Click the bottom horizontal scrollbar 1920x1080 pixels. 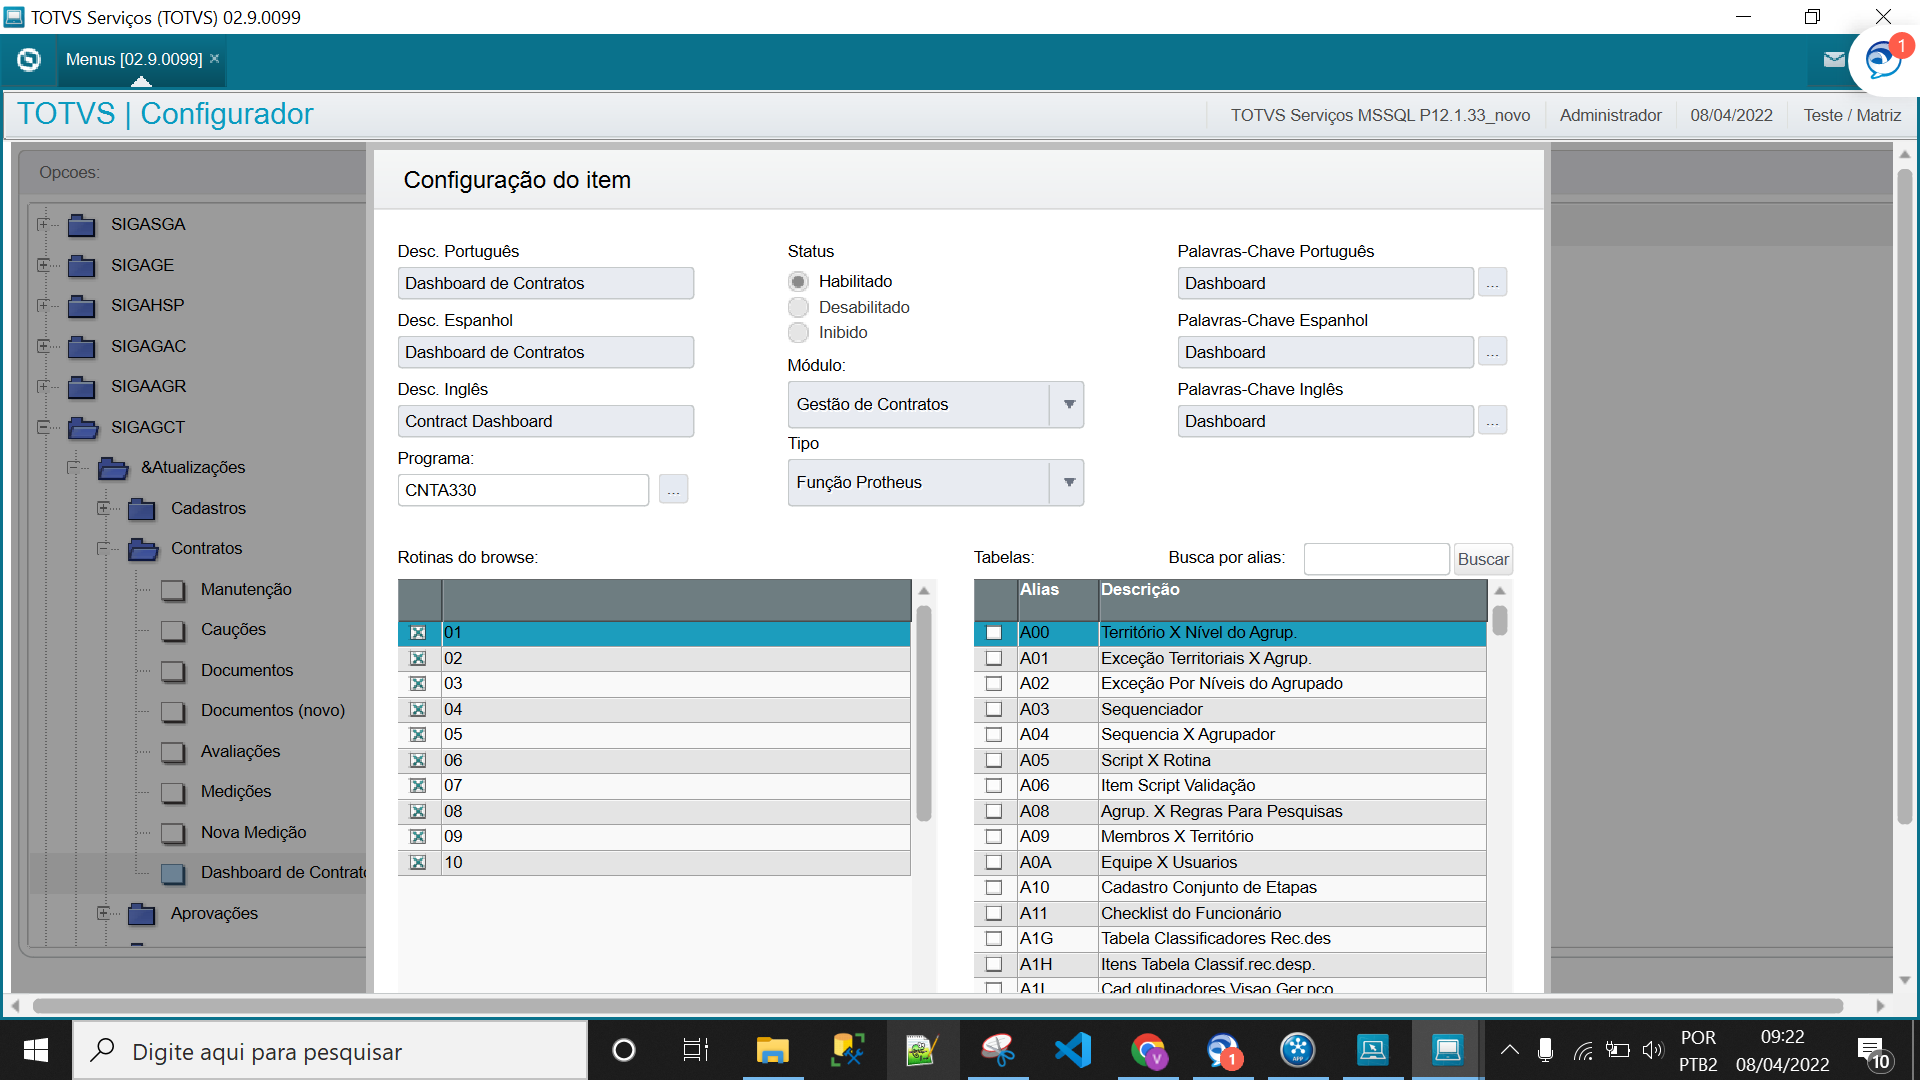938,1006
